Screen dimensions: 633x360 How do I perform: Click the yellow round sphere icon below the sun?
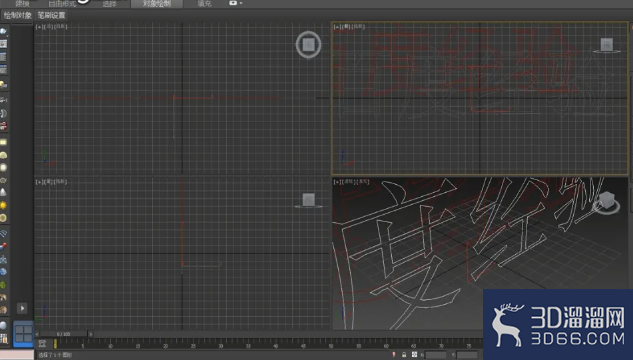click(3, 218)
